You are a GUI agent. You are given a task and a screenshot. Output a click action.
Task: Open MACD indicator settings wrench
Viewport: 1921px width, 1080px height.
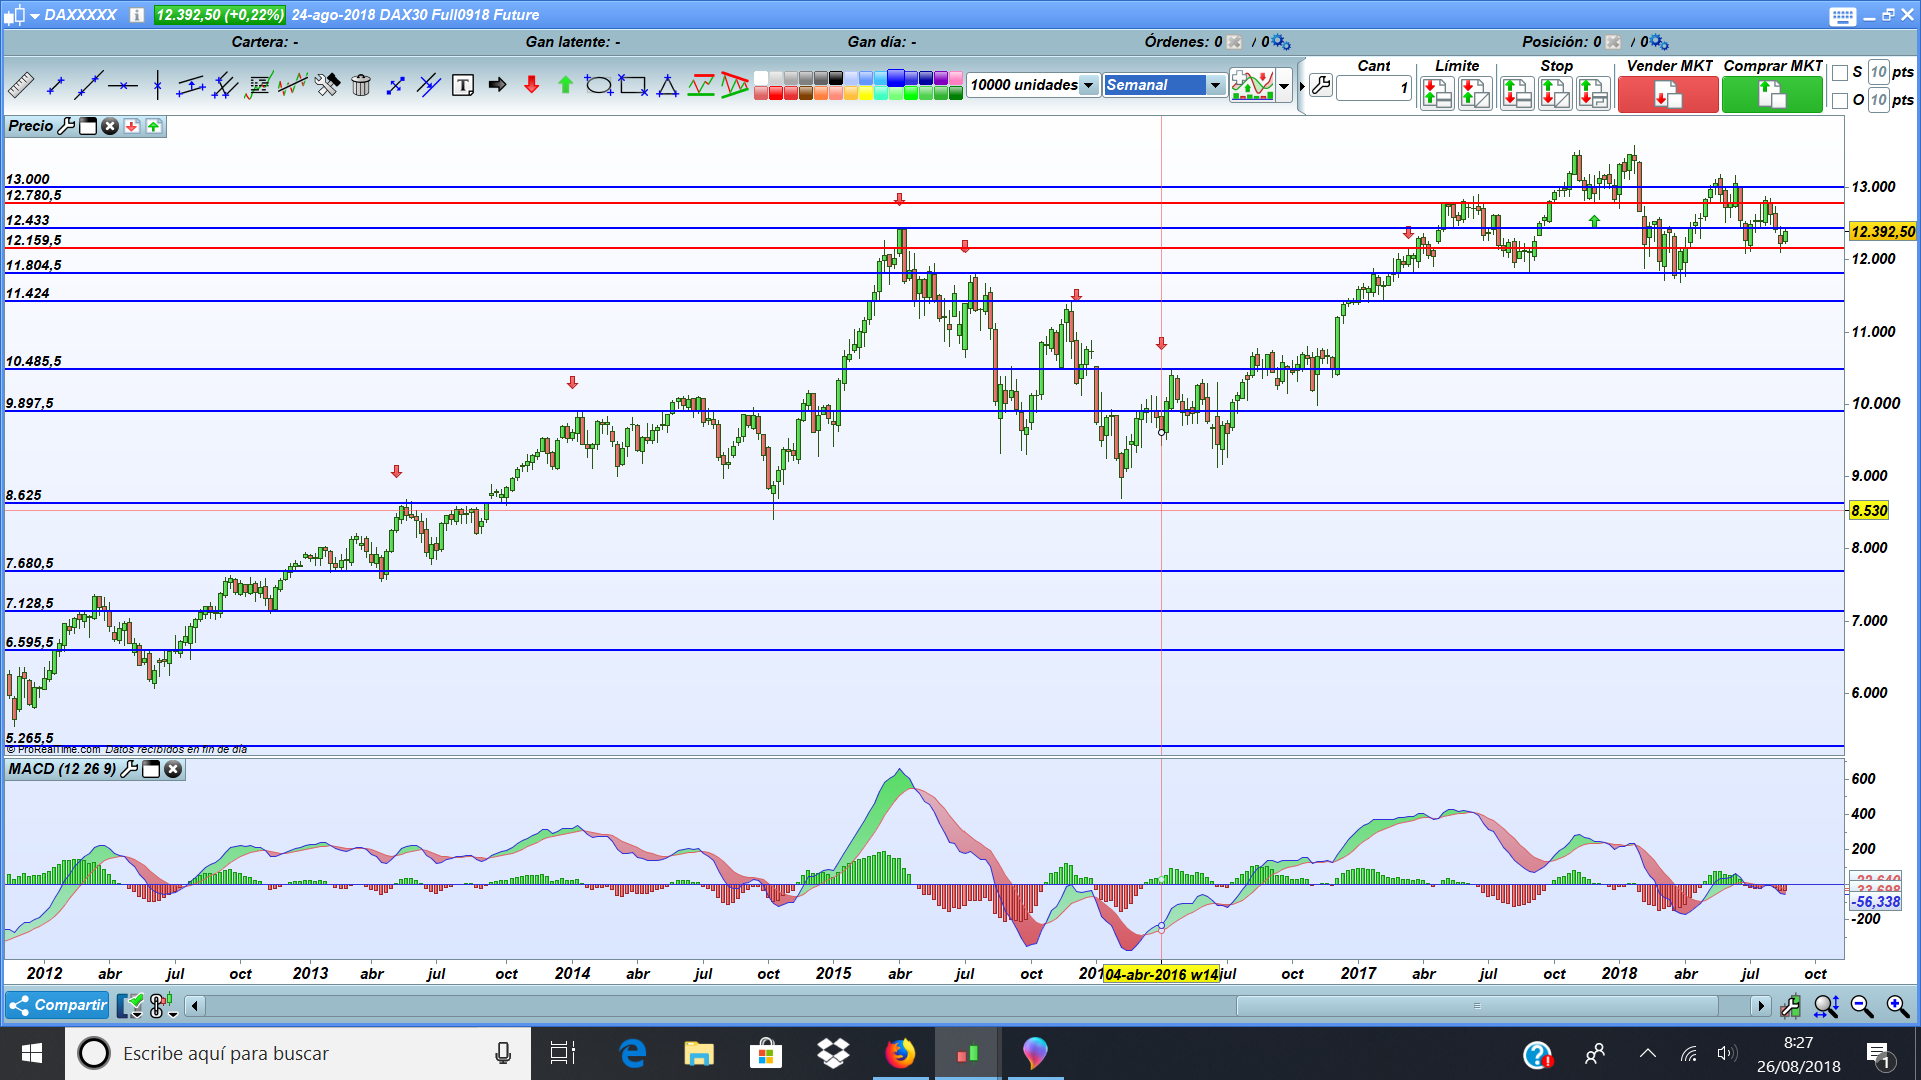pos(129,769)
